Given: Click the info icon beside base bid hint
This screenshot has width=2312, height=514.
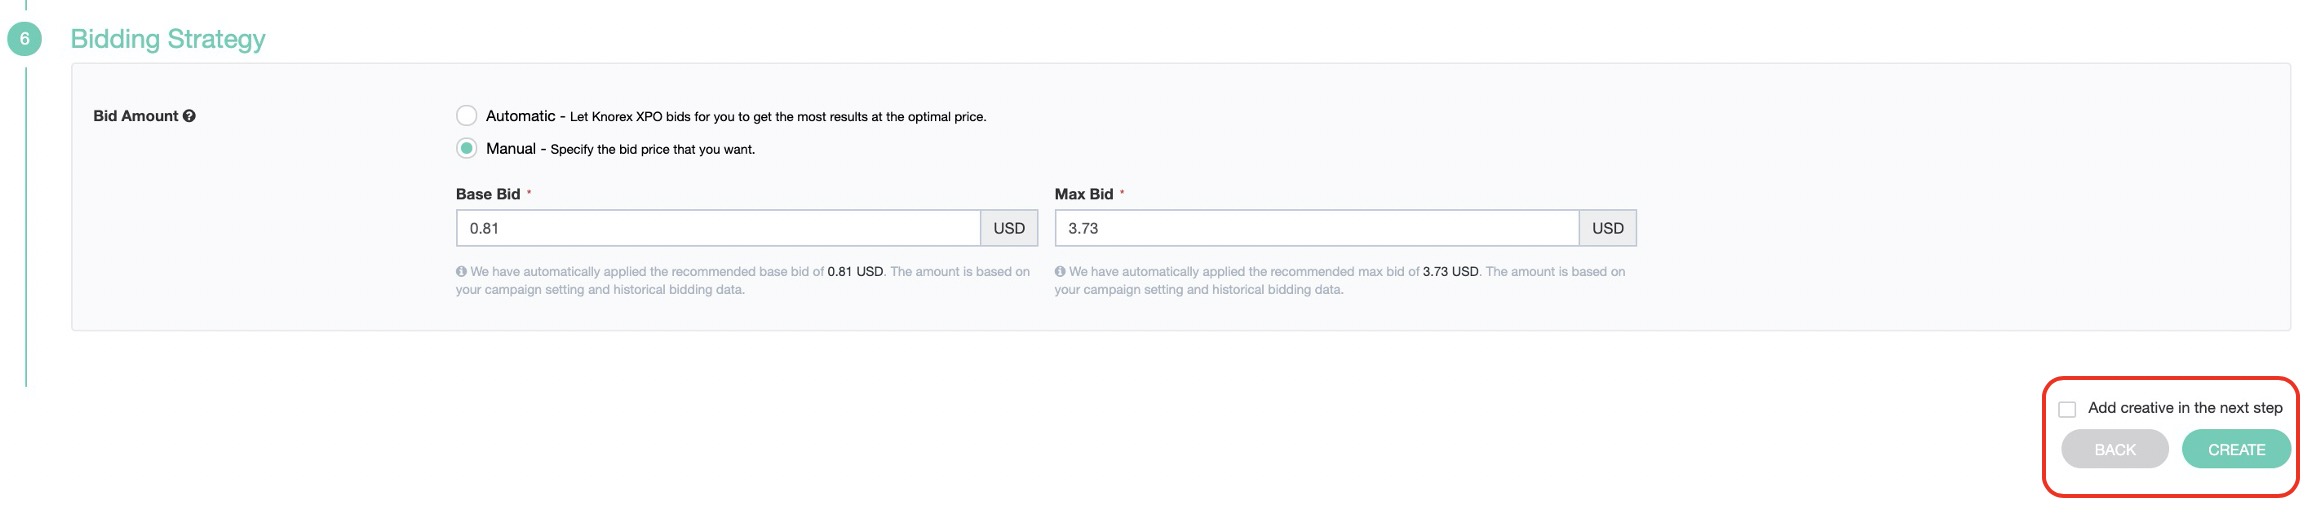Looking at the screenshot, I should pos(461,271).
